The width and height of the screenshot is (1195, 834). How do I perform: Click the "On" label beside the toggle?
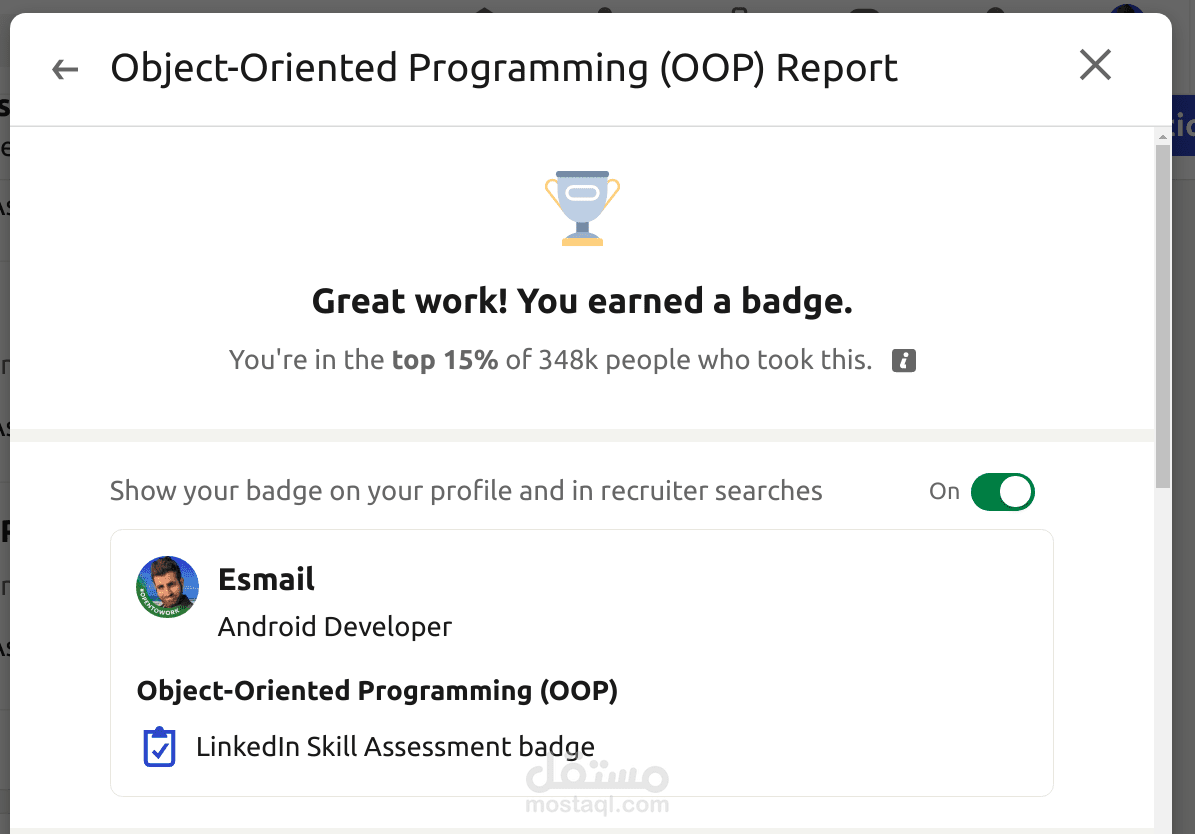click(x=944, y=492)
